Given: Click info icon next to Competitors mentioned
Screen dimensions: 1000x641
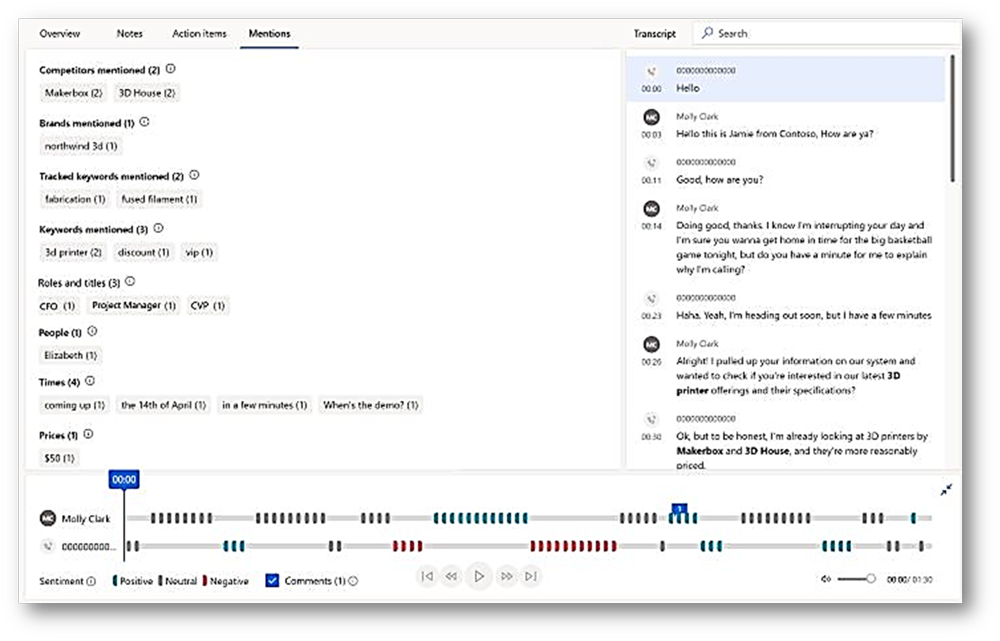Looking at the screenshot, I should pyautogui.click(x=171, y=70).
